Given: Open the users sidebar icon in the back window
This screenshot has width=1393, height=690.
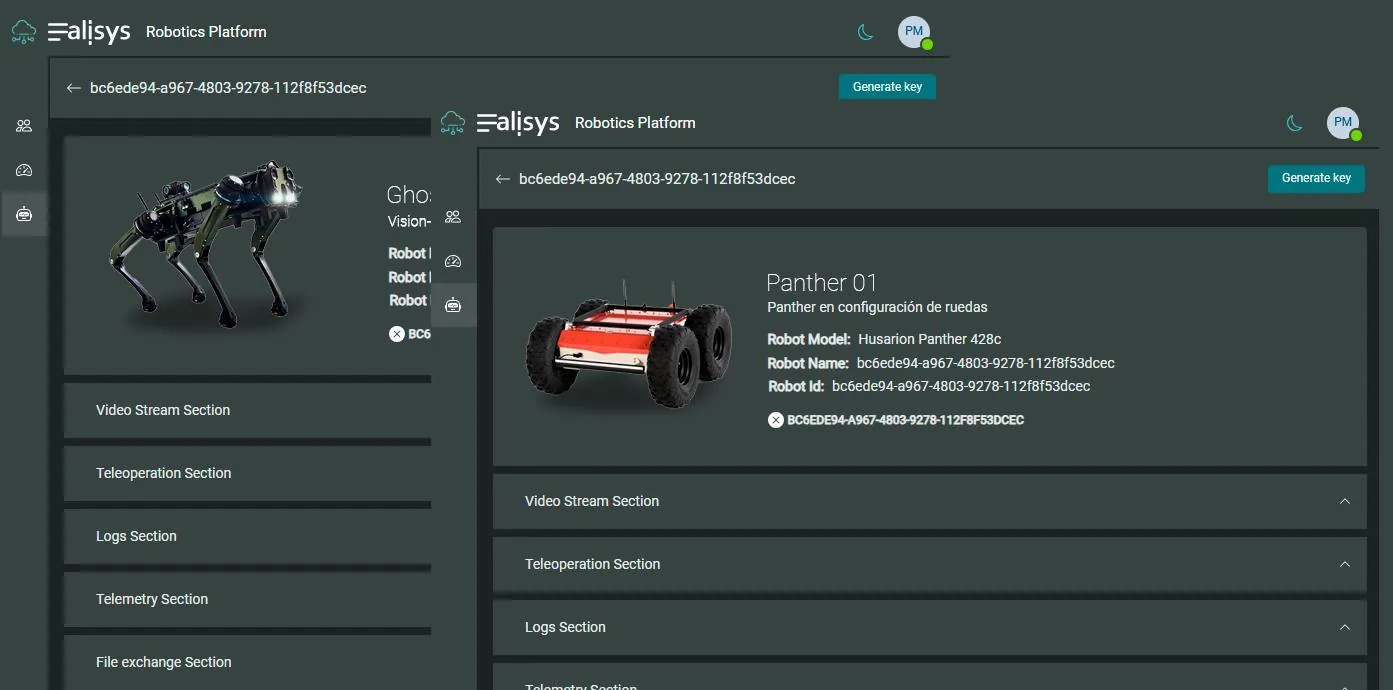Looking at the screenshot, I should [x=24, y=126].
